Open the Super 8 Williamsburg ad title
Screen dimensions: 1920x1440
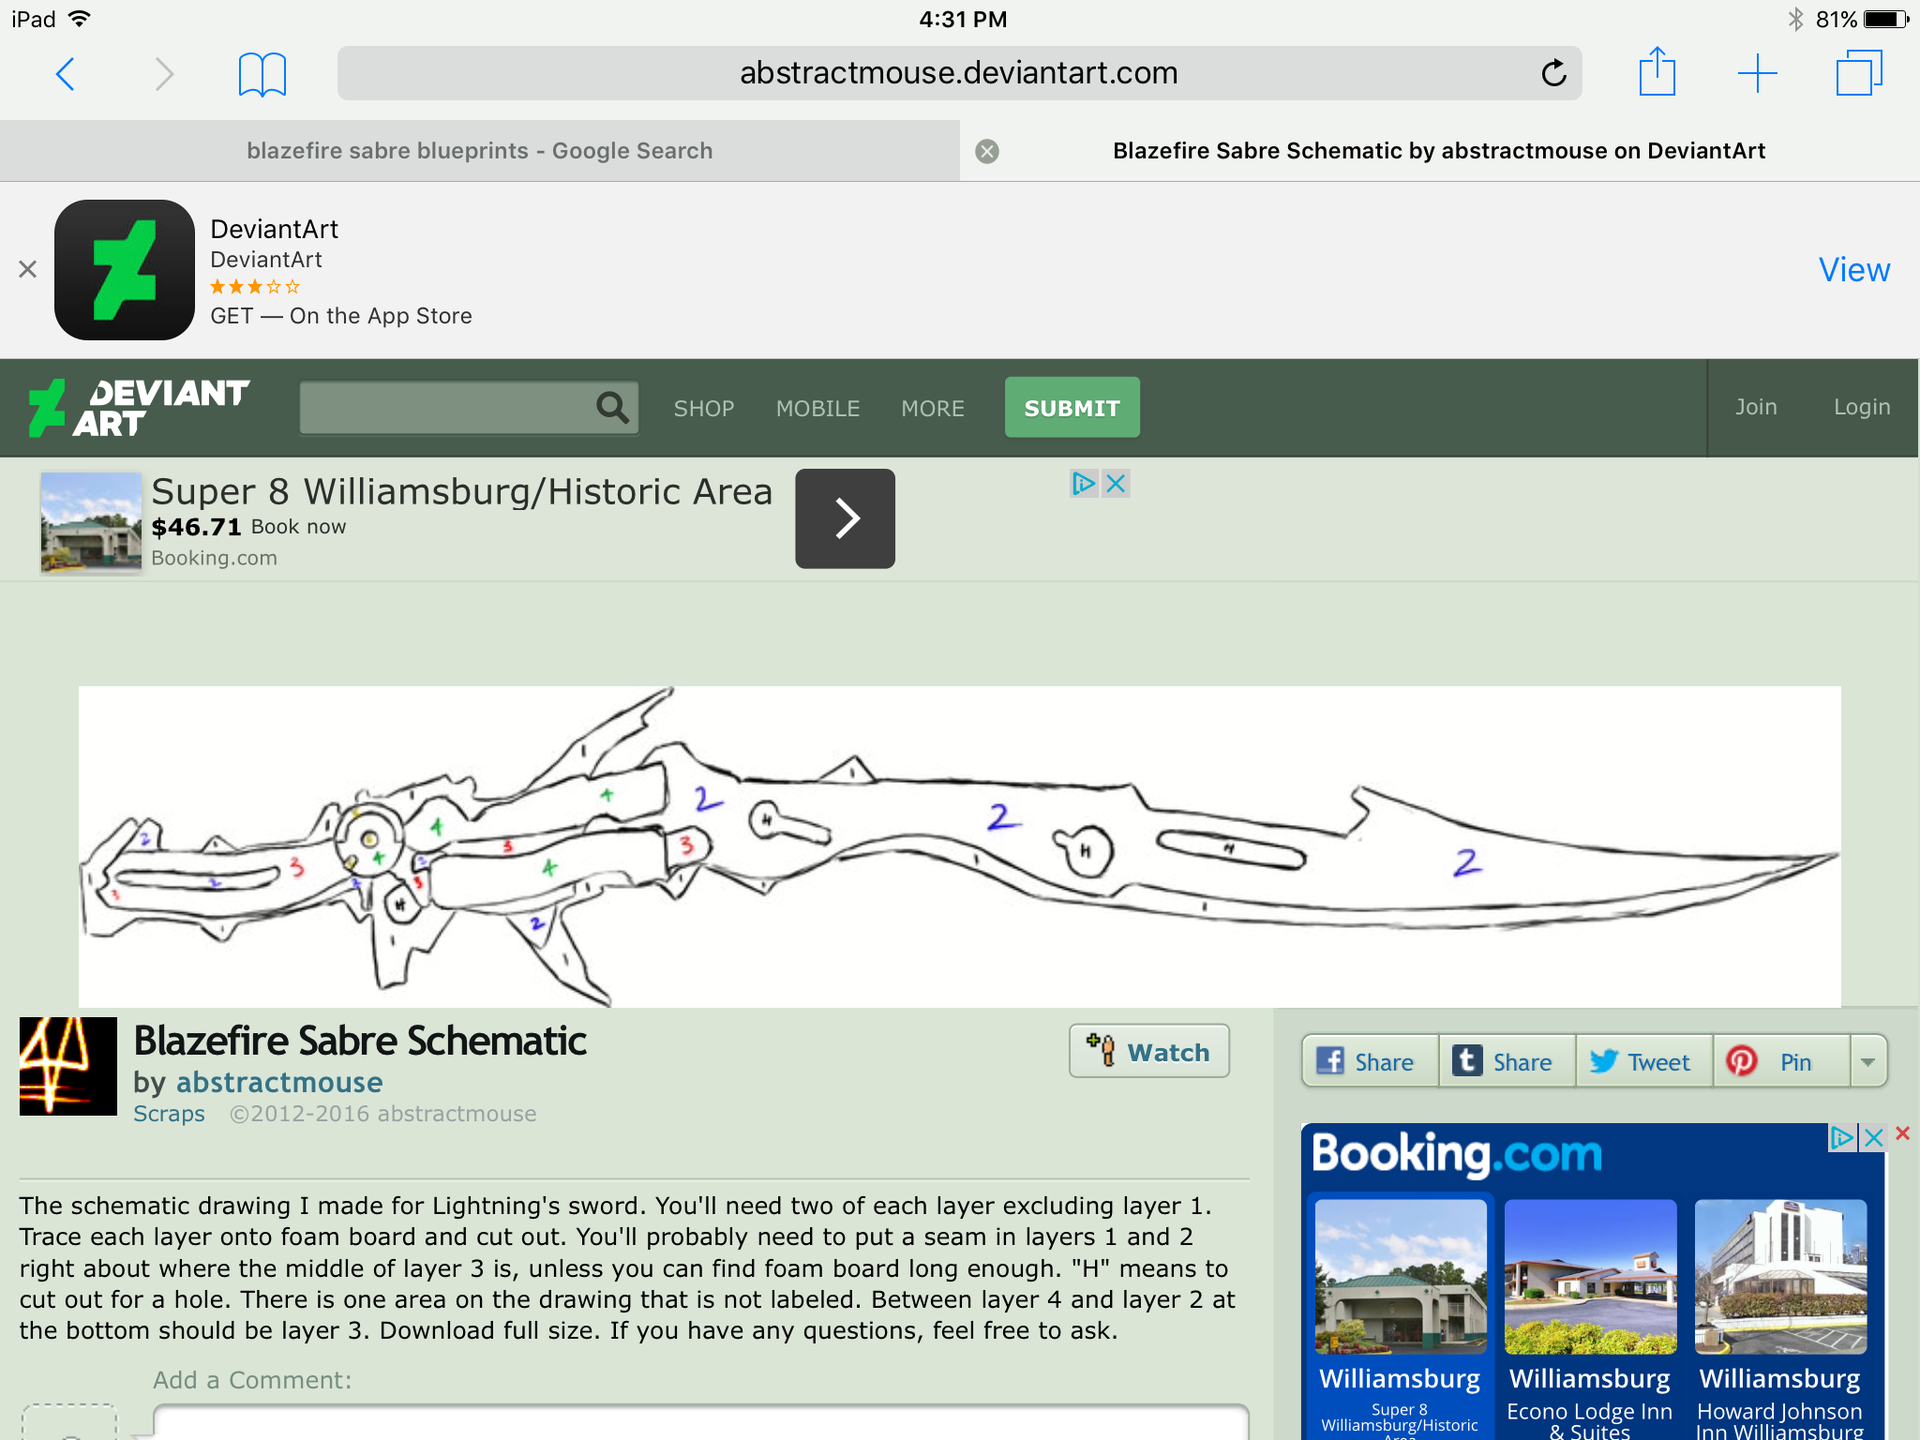(x=462, y=492)
